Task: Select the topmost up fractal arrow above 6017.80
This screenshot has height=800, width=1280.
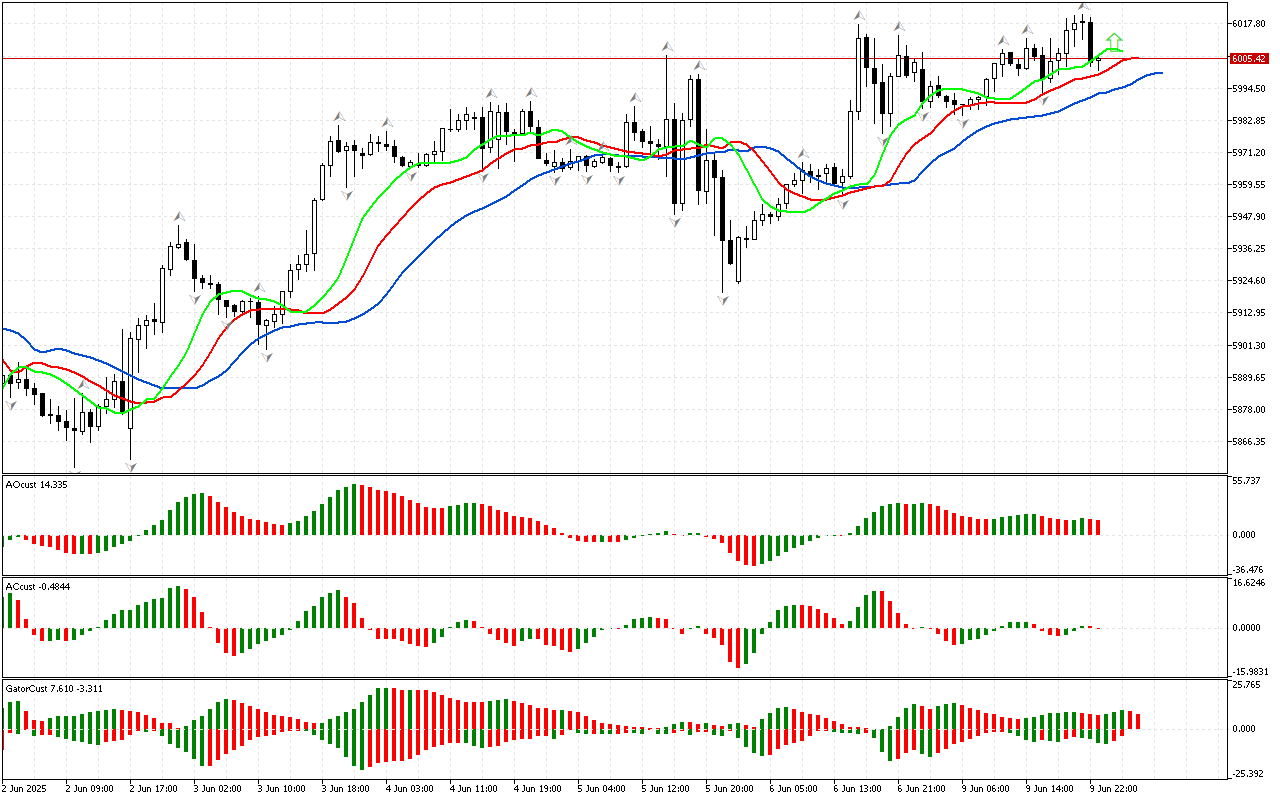Action: pos(1082,8)
